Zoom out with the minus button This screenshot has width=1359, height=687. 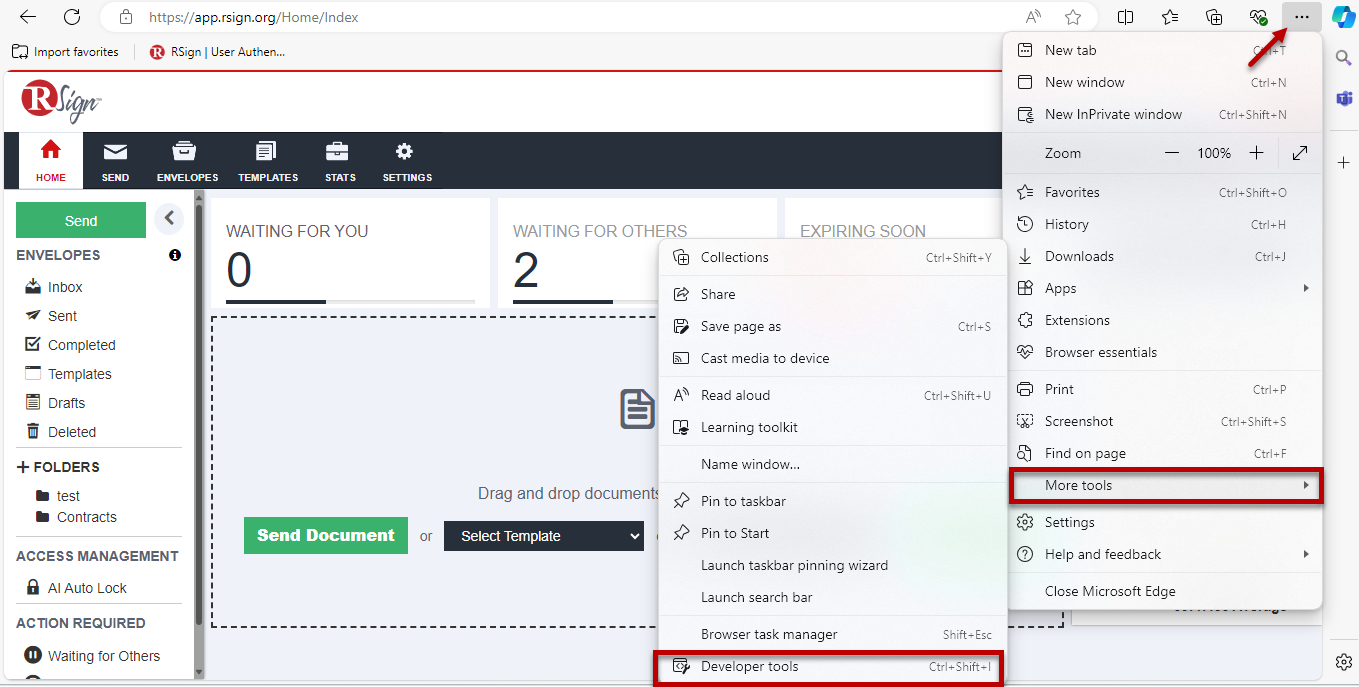[x=1172, y=153]
